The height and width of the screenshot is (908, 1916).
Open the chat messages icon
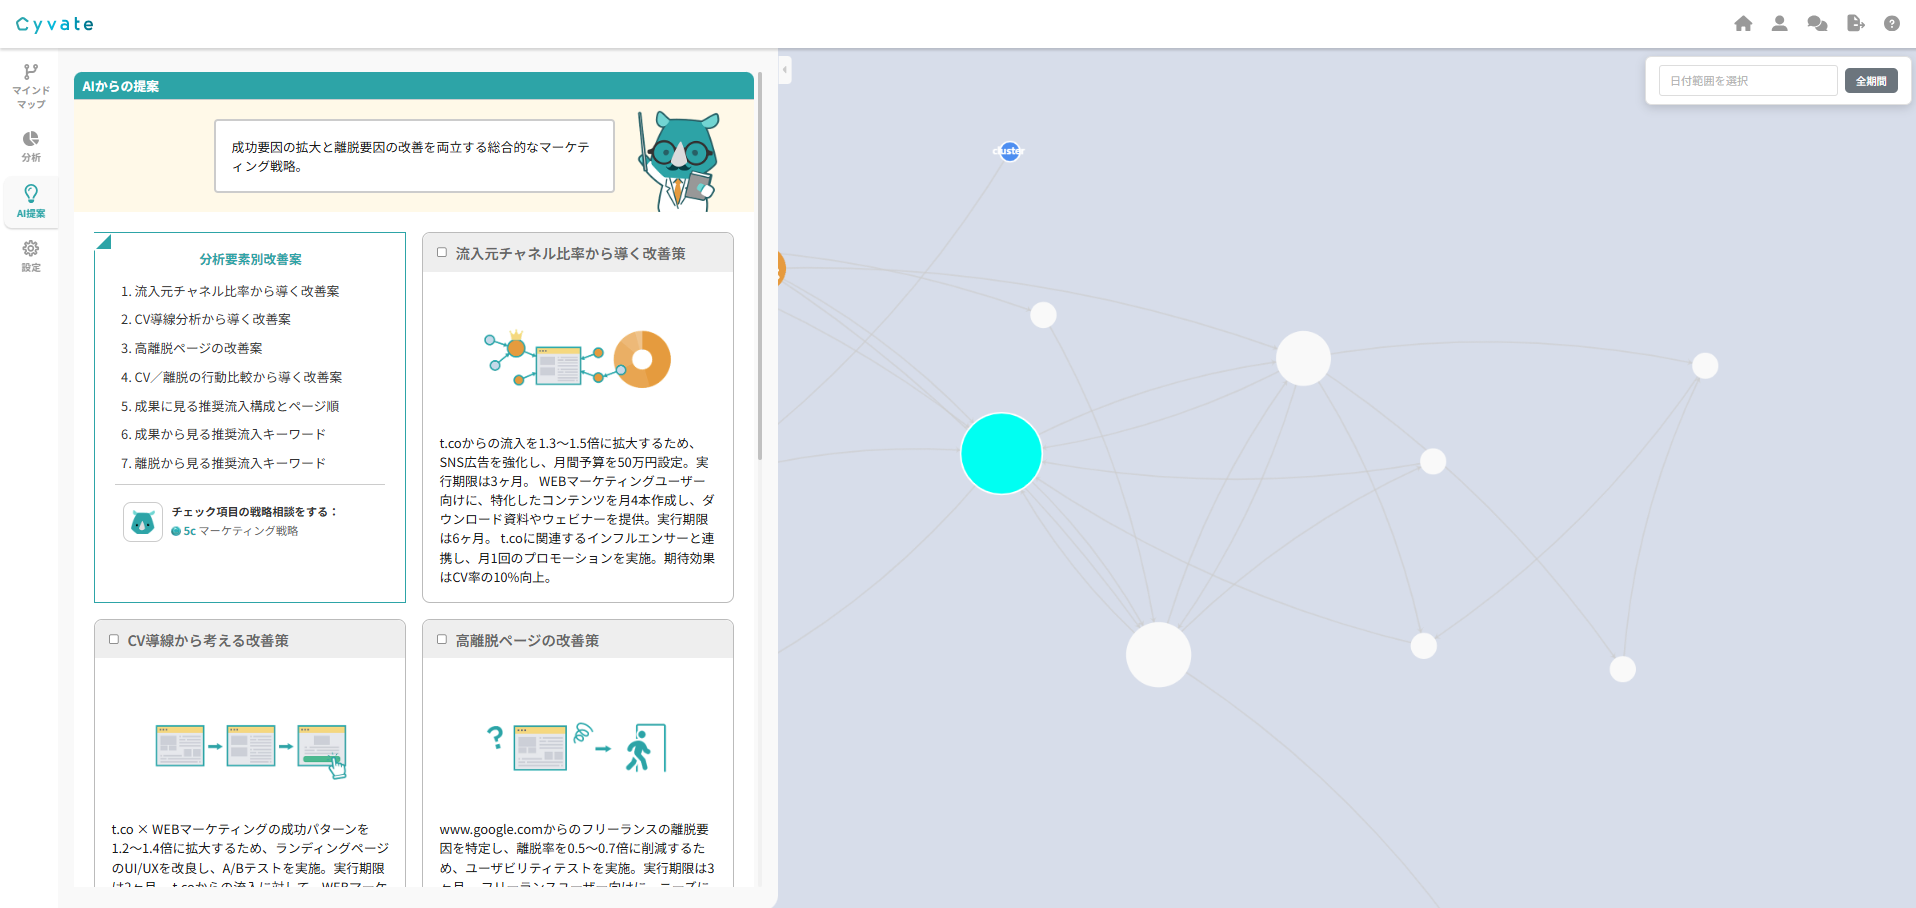click(1817, 24)
